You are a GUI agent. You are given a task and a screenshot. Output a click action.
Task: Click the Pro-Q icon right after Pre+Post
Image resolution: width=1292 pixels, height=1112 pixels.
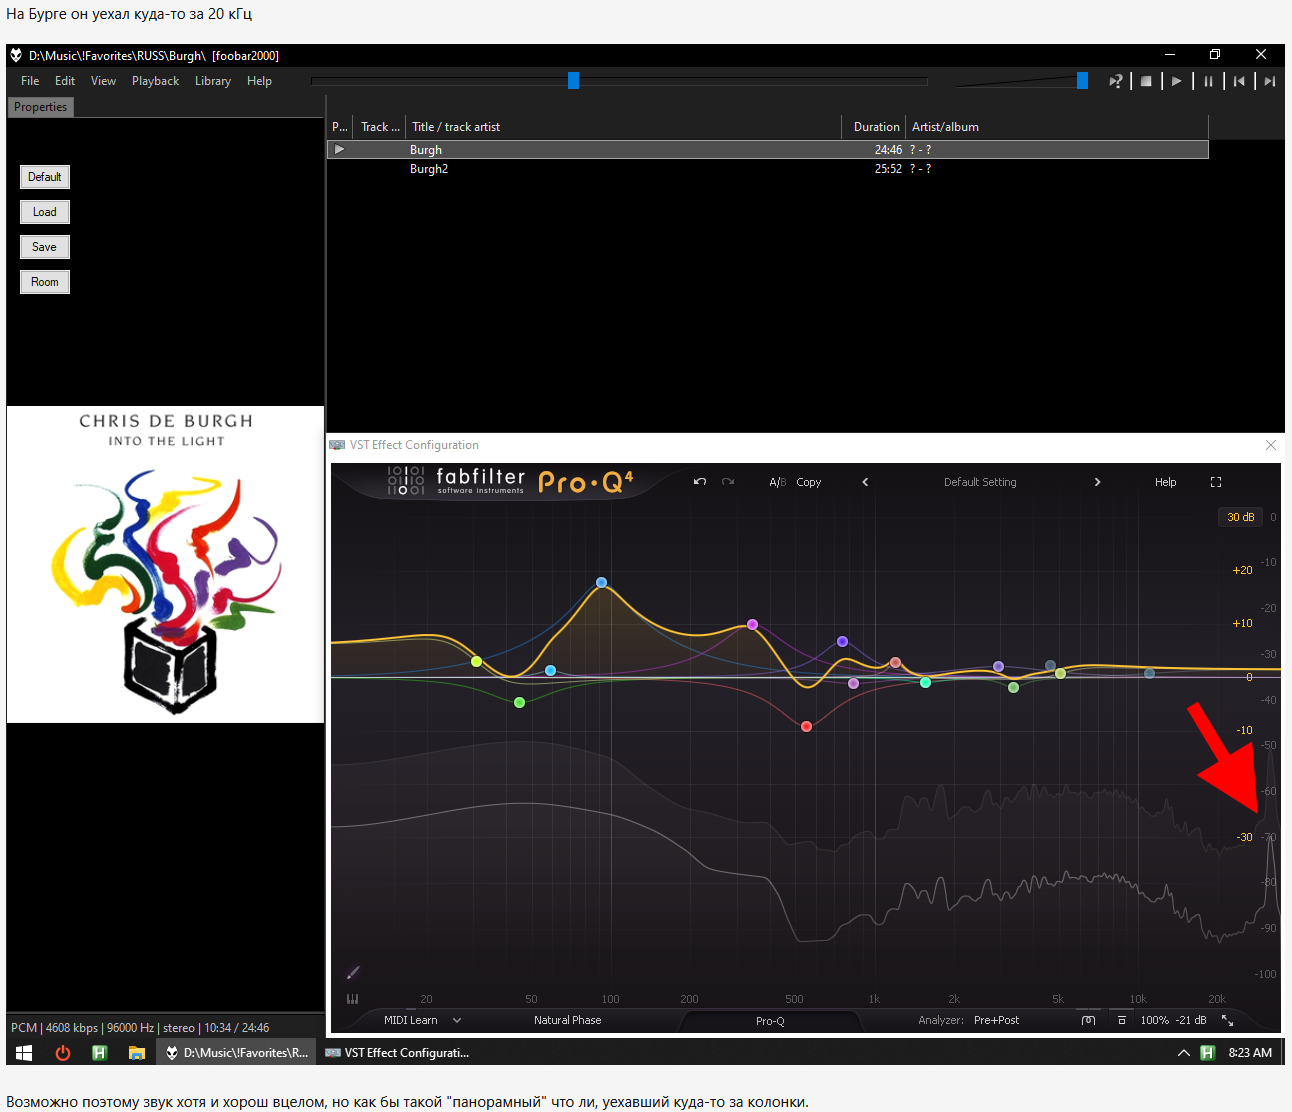1089,1020
